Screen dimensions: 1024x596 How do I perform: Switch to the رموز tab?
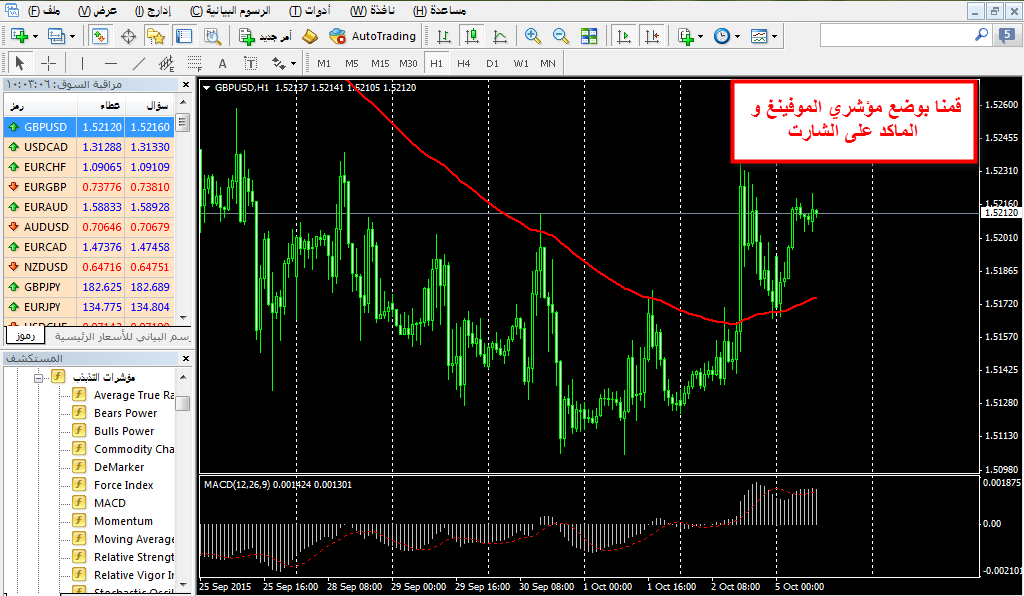tap(25, 336)
